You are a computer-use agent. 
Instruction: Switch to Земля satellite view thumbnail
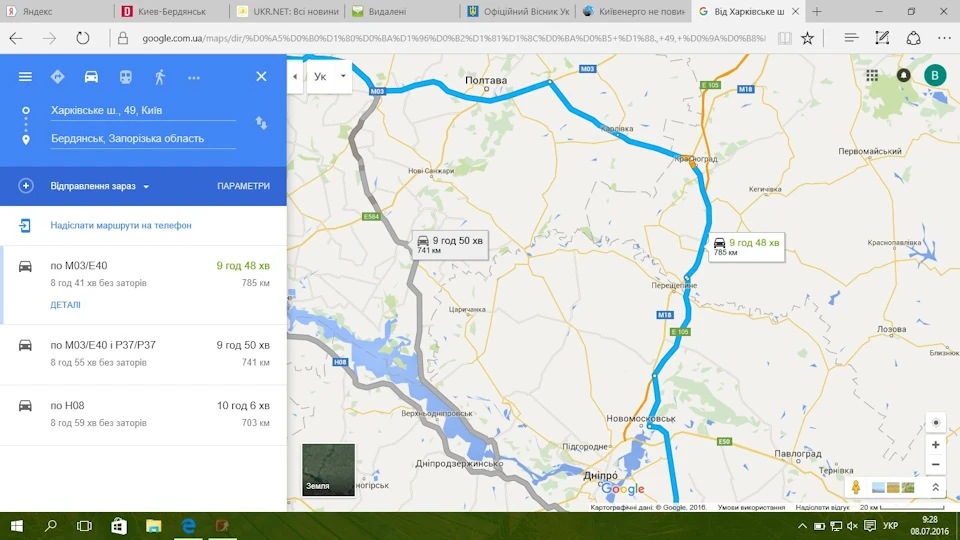(328, 470)
